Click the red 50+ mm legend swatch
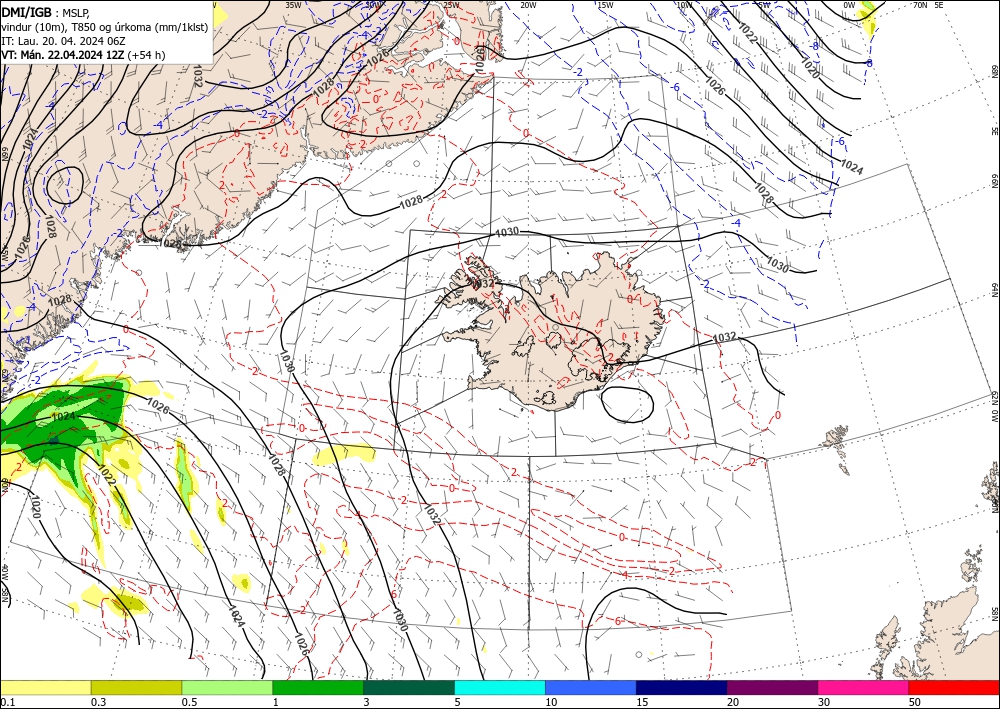Viewport: 1000px width, 709px height. (954, 687)
